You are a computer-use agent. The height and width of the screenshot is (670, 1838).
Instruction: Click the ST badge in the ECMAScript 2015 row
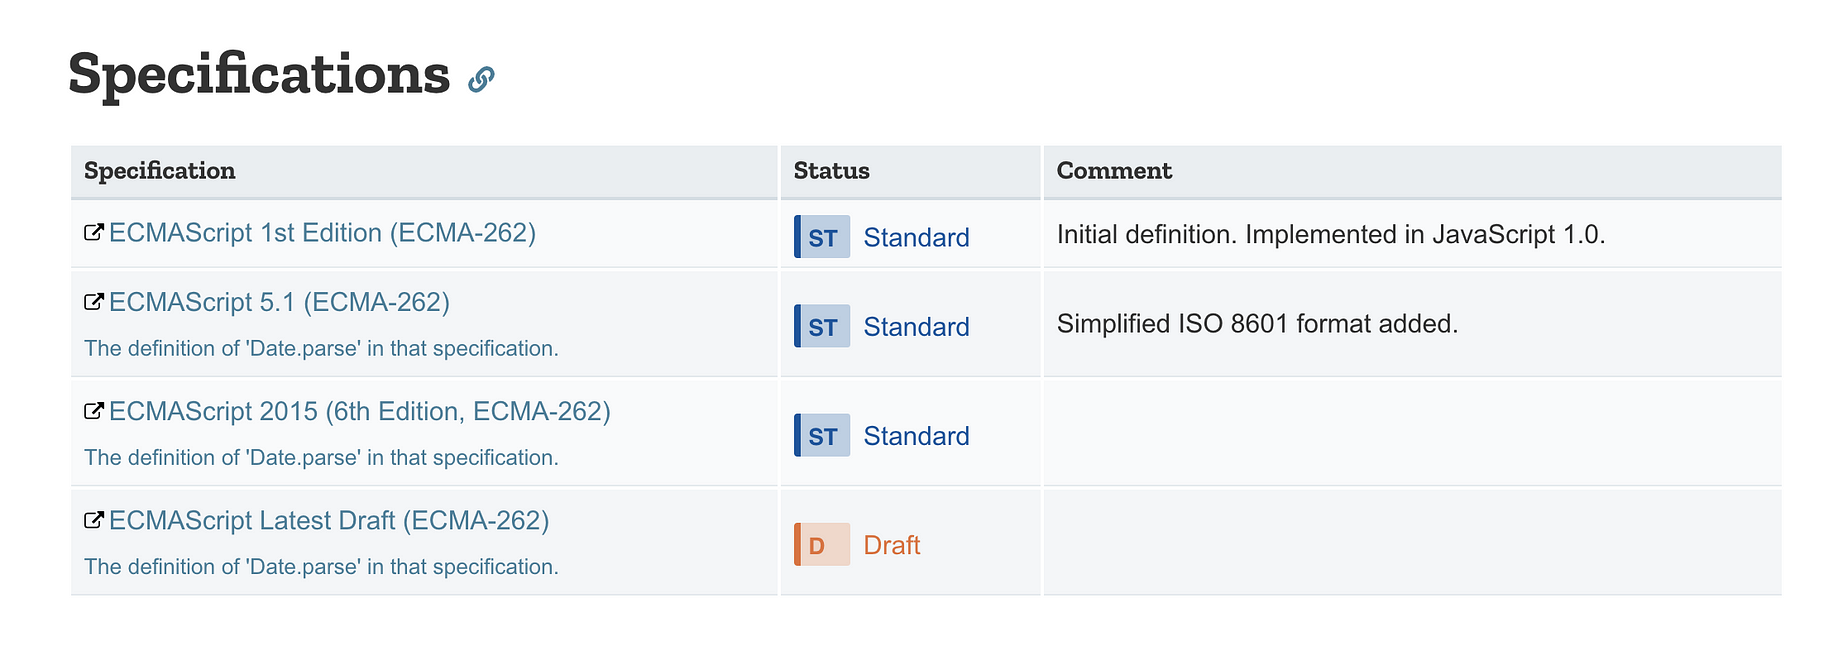point(822,435)
